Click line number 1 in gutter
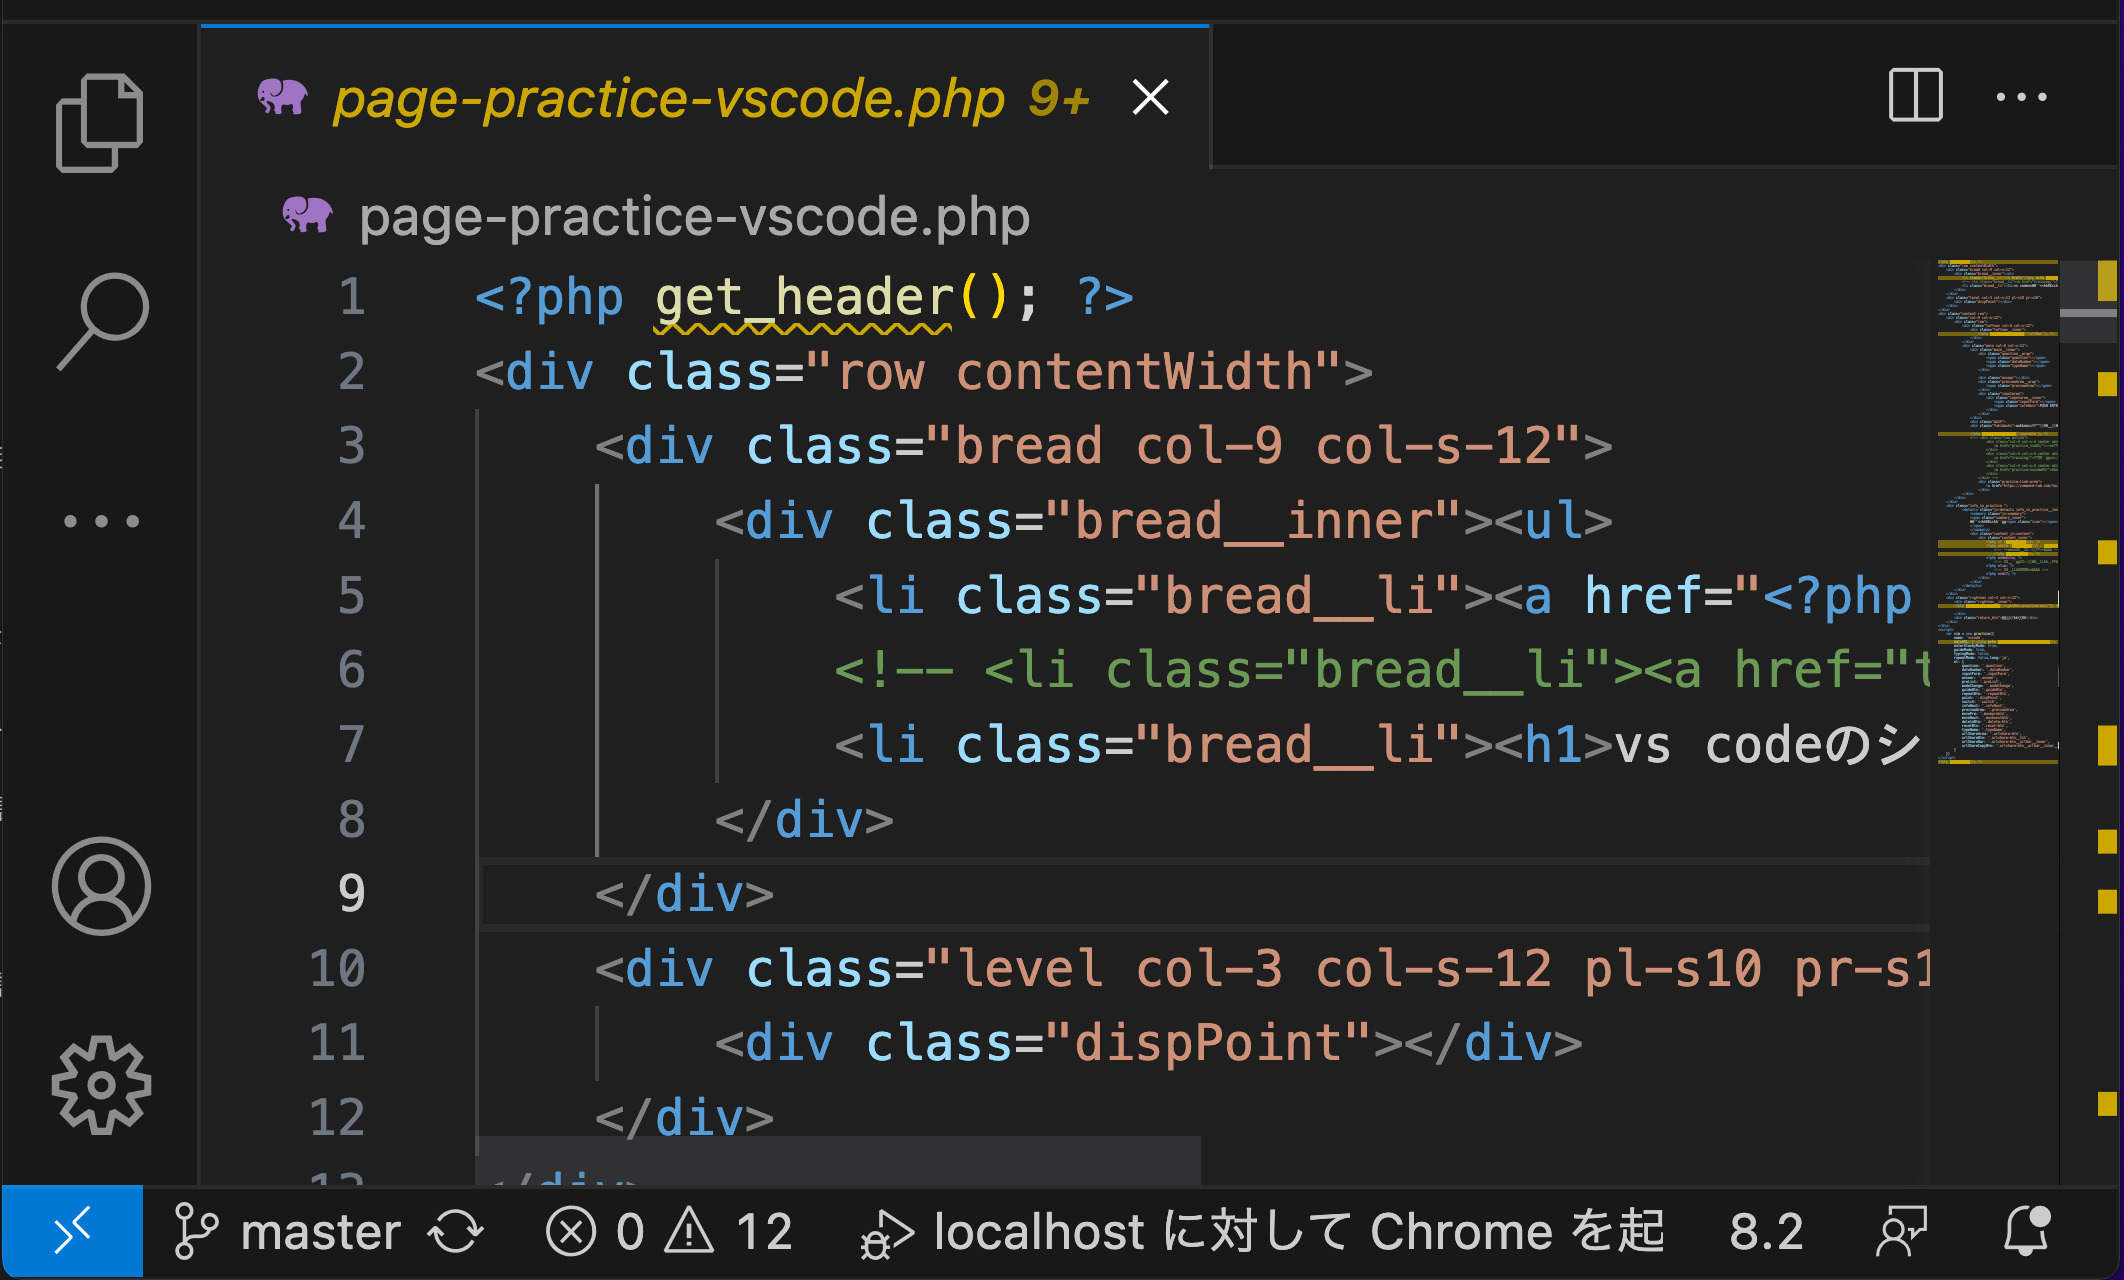Screen dimensions: 2124x1280 click(x=351, y=297)
